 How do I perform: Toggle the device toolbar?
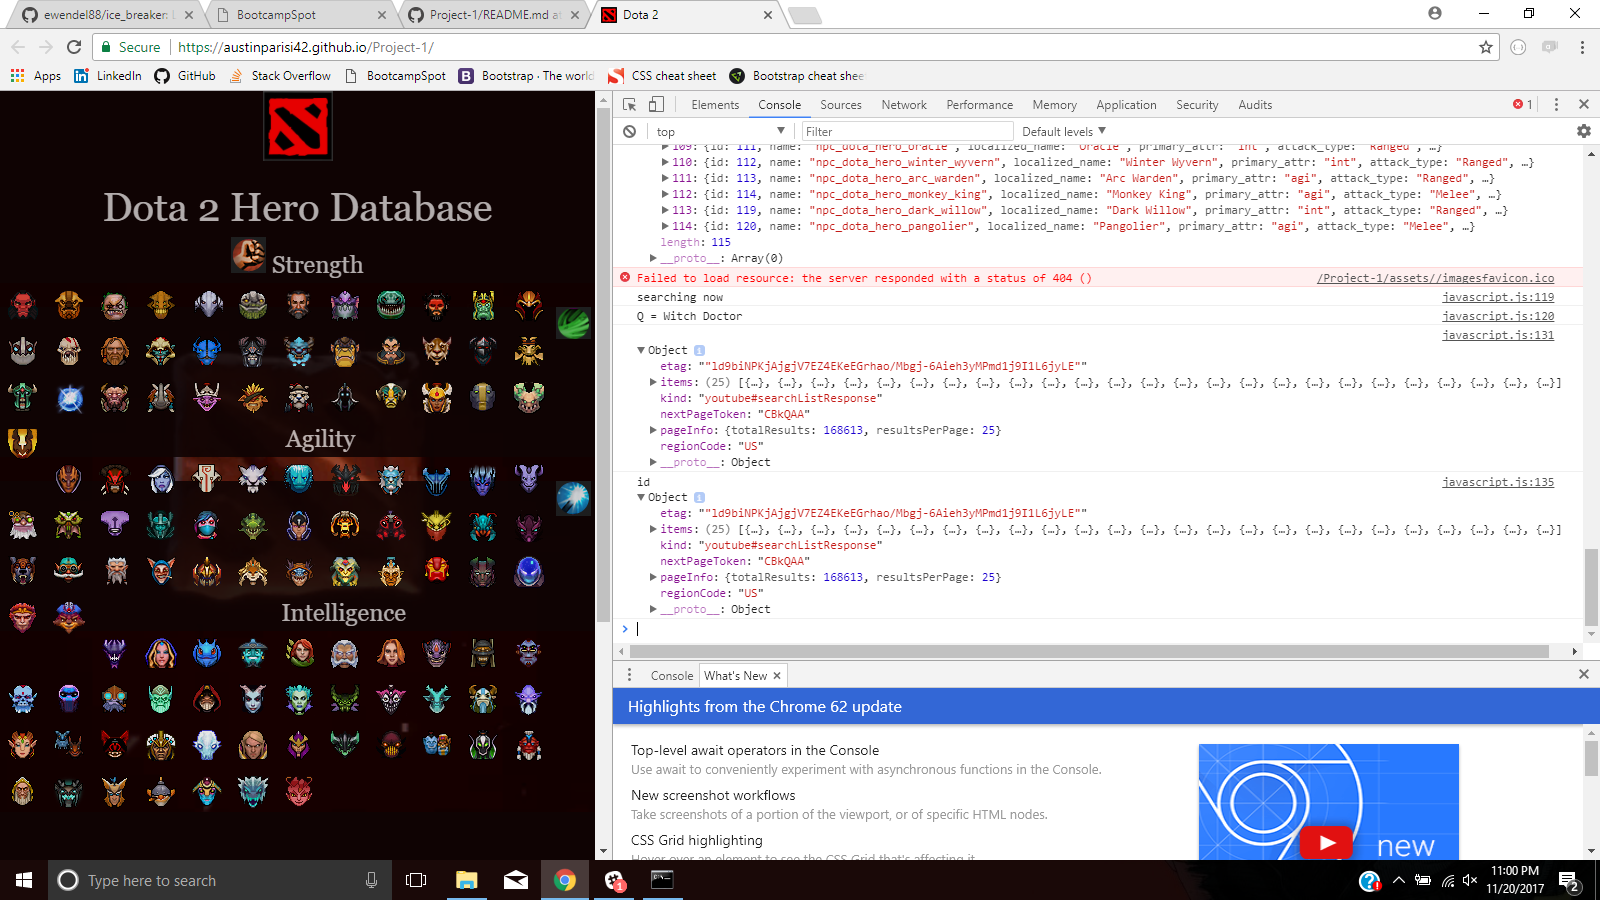[x=656, y=104]
